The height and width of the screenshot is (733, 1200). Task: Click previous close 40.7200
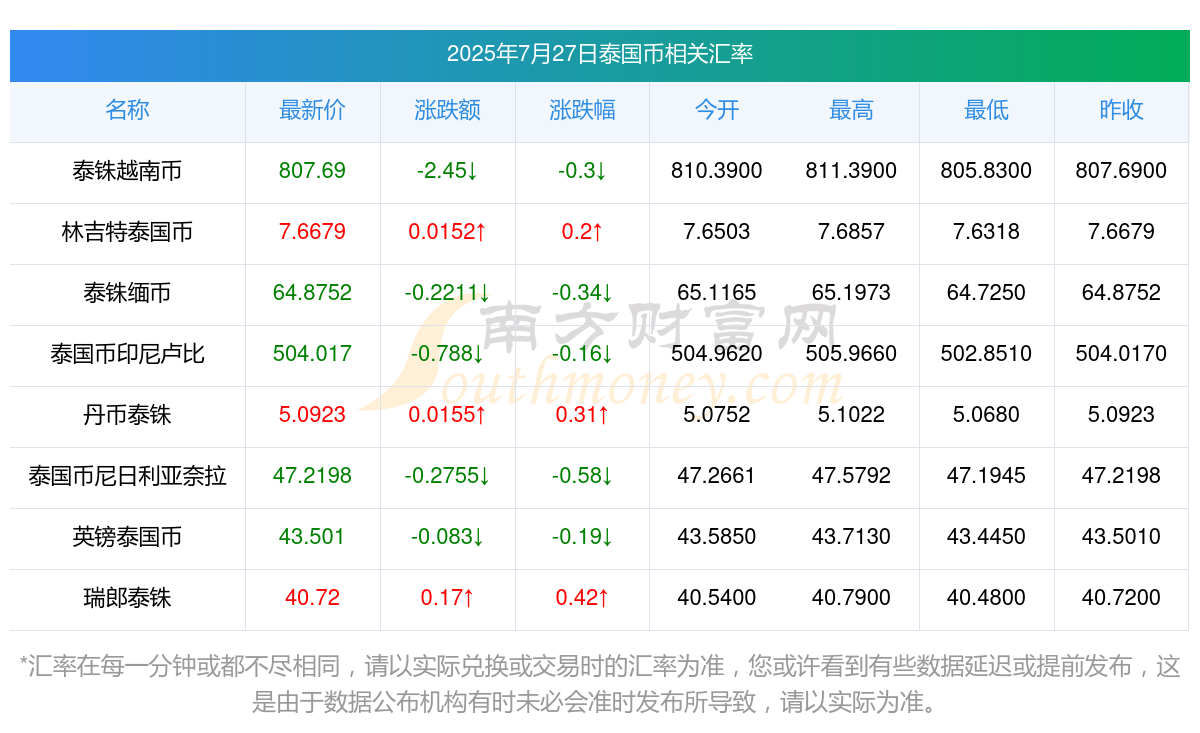point(1121,598)
